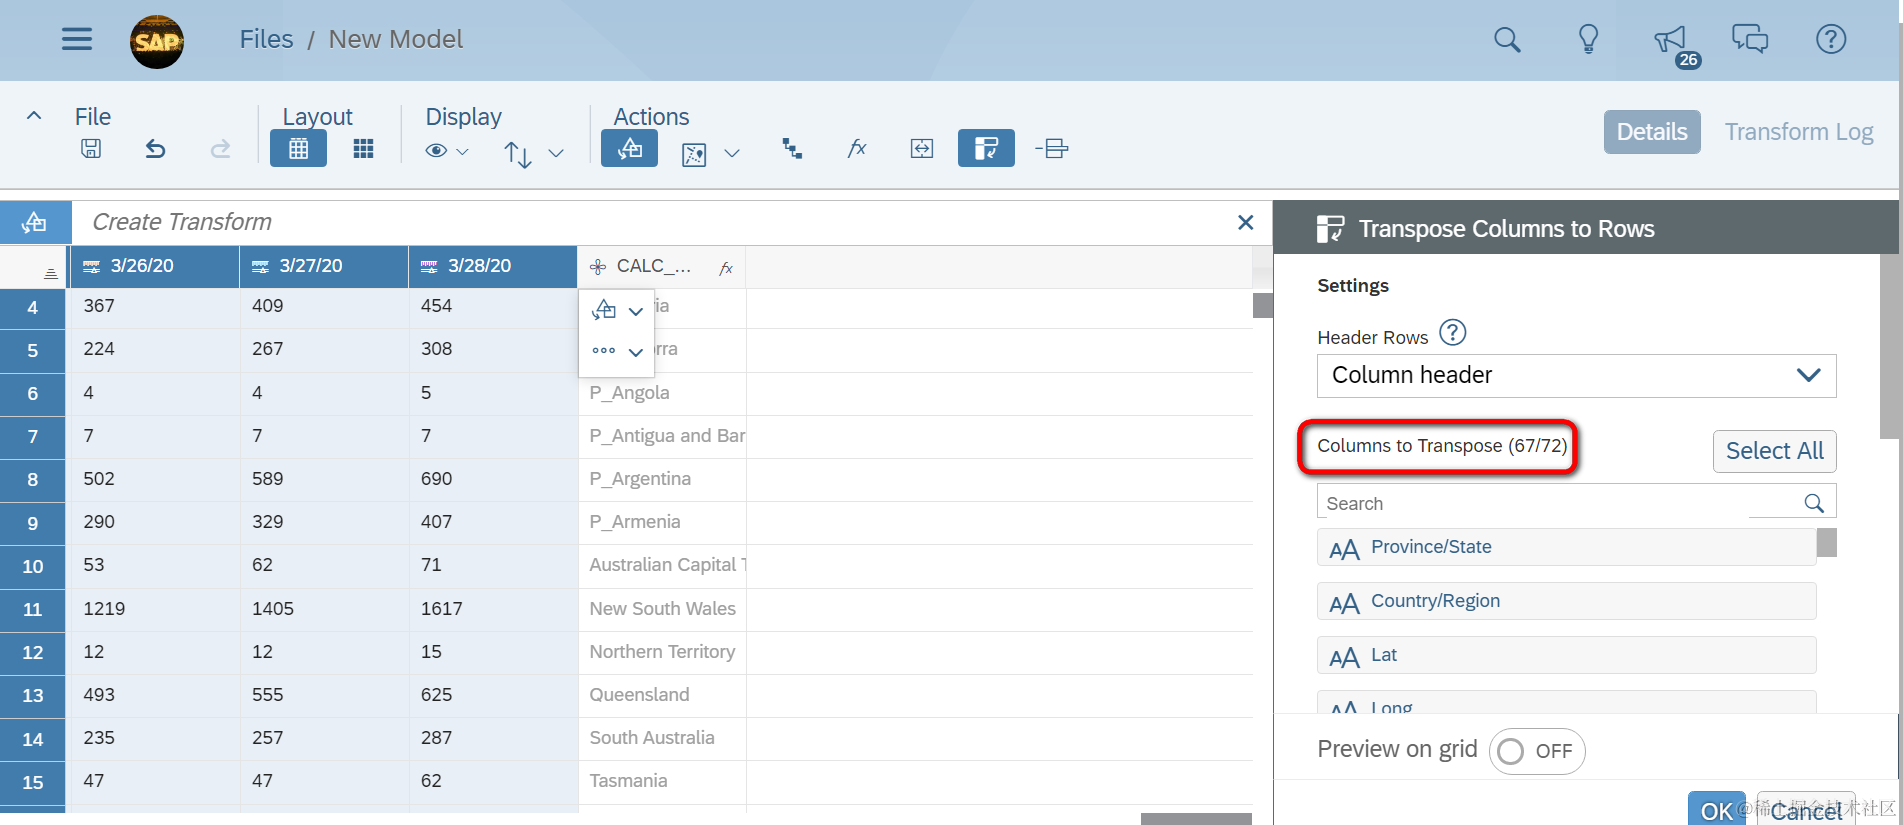Open the search magnifier in header
Image resolution: width=1903 pixels, height=825 pixels.
click(x=1507, y=40)
